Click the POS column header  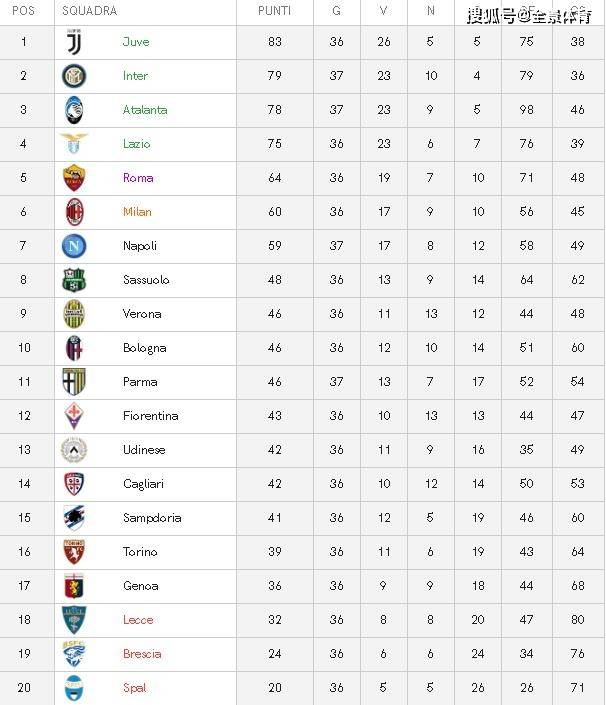click(x=23, y=11)
